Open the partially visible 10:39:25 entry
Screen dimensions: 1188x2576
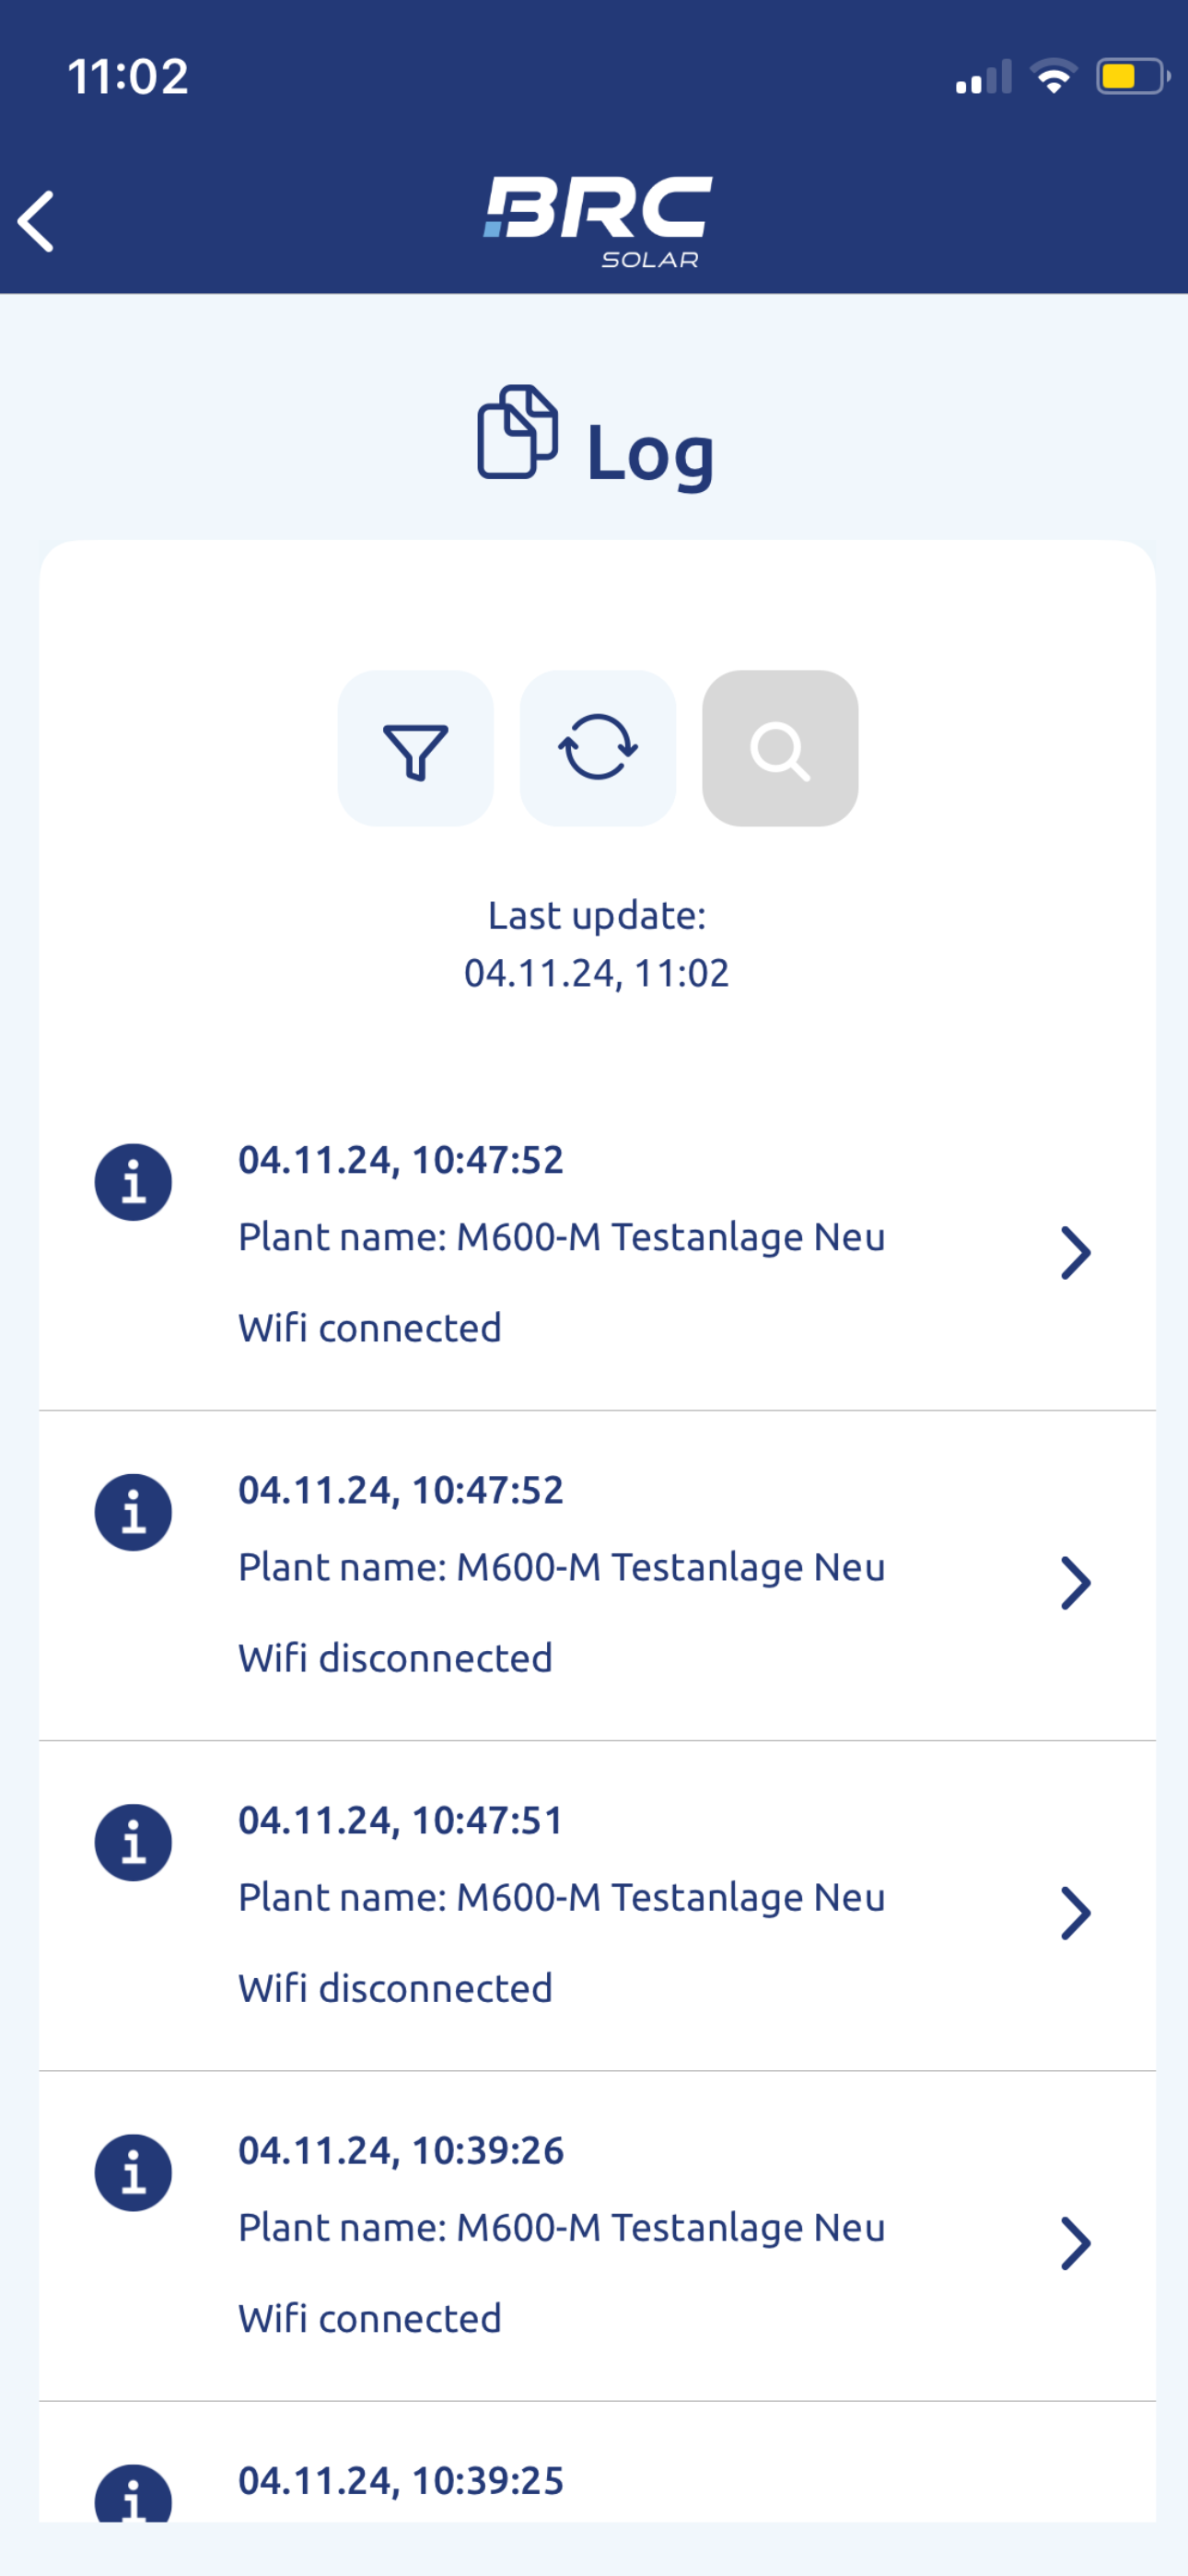[597, 2462]
